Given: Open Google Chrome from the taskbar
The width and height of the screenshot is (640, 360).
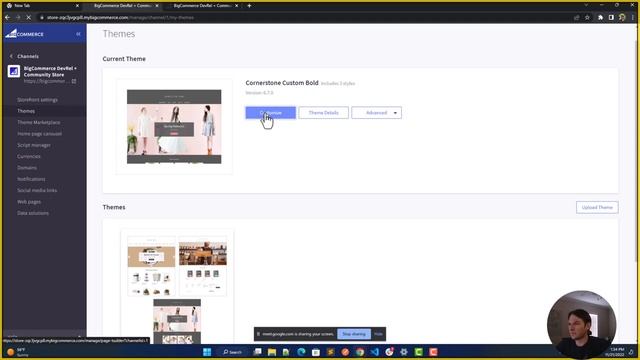Looking at the screenshot, I should pos(360,352).
